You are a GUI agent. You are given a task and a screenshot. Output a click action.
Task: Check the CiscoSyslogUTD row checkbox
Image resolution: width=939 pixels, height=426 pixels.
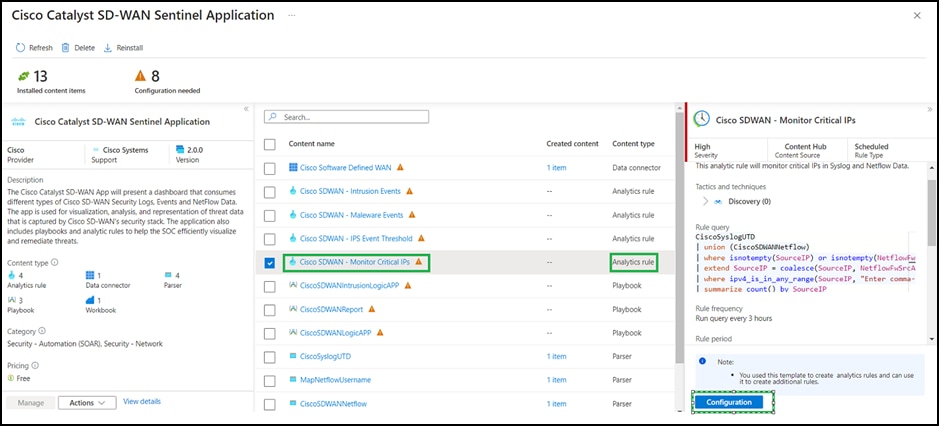point(269,356)
